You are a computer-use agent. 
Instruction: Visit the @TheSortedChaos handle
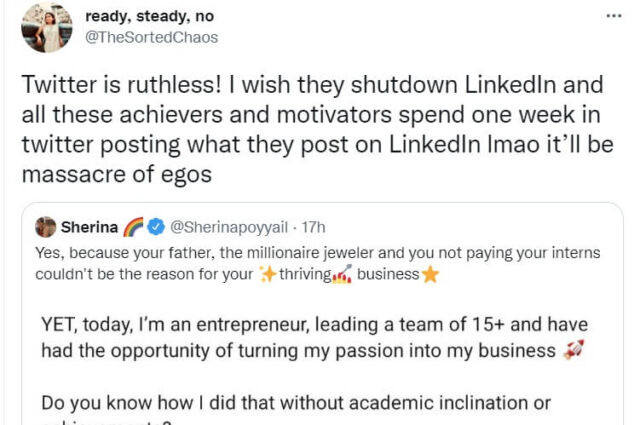coord(151,37)
